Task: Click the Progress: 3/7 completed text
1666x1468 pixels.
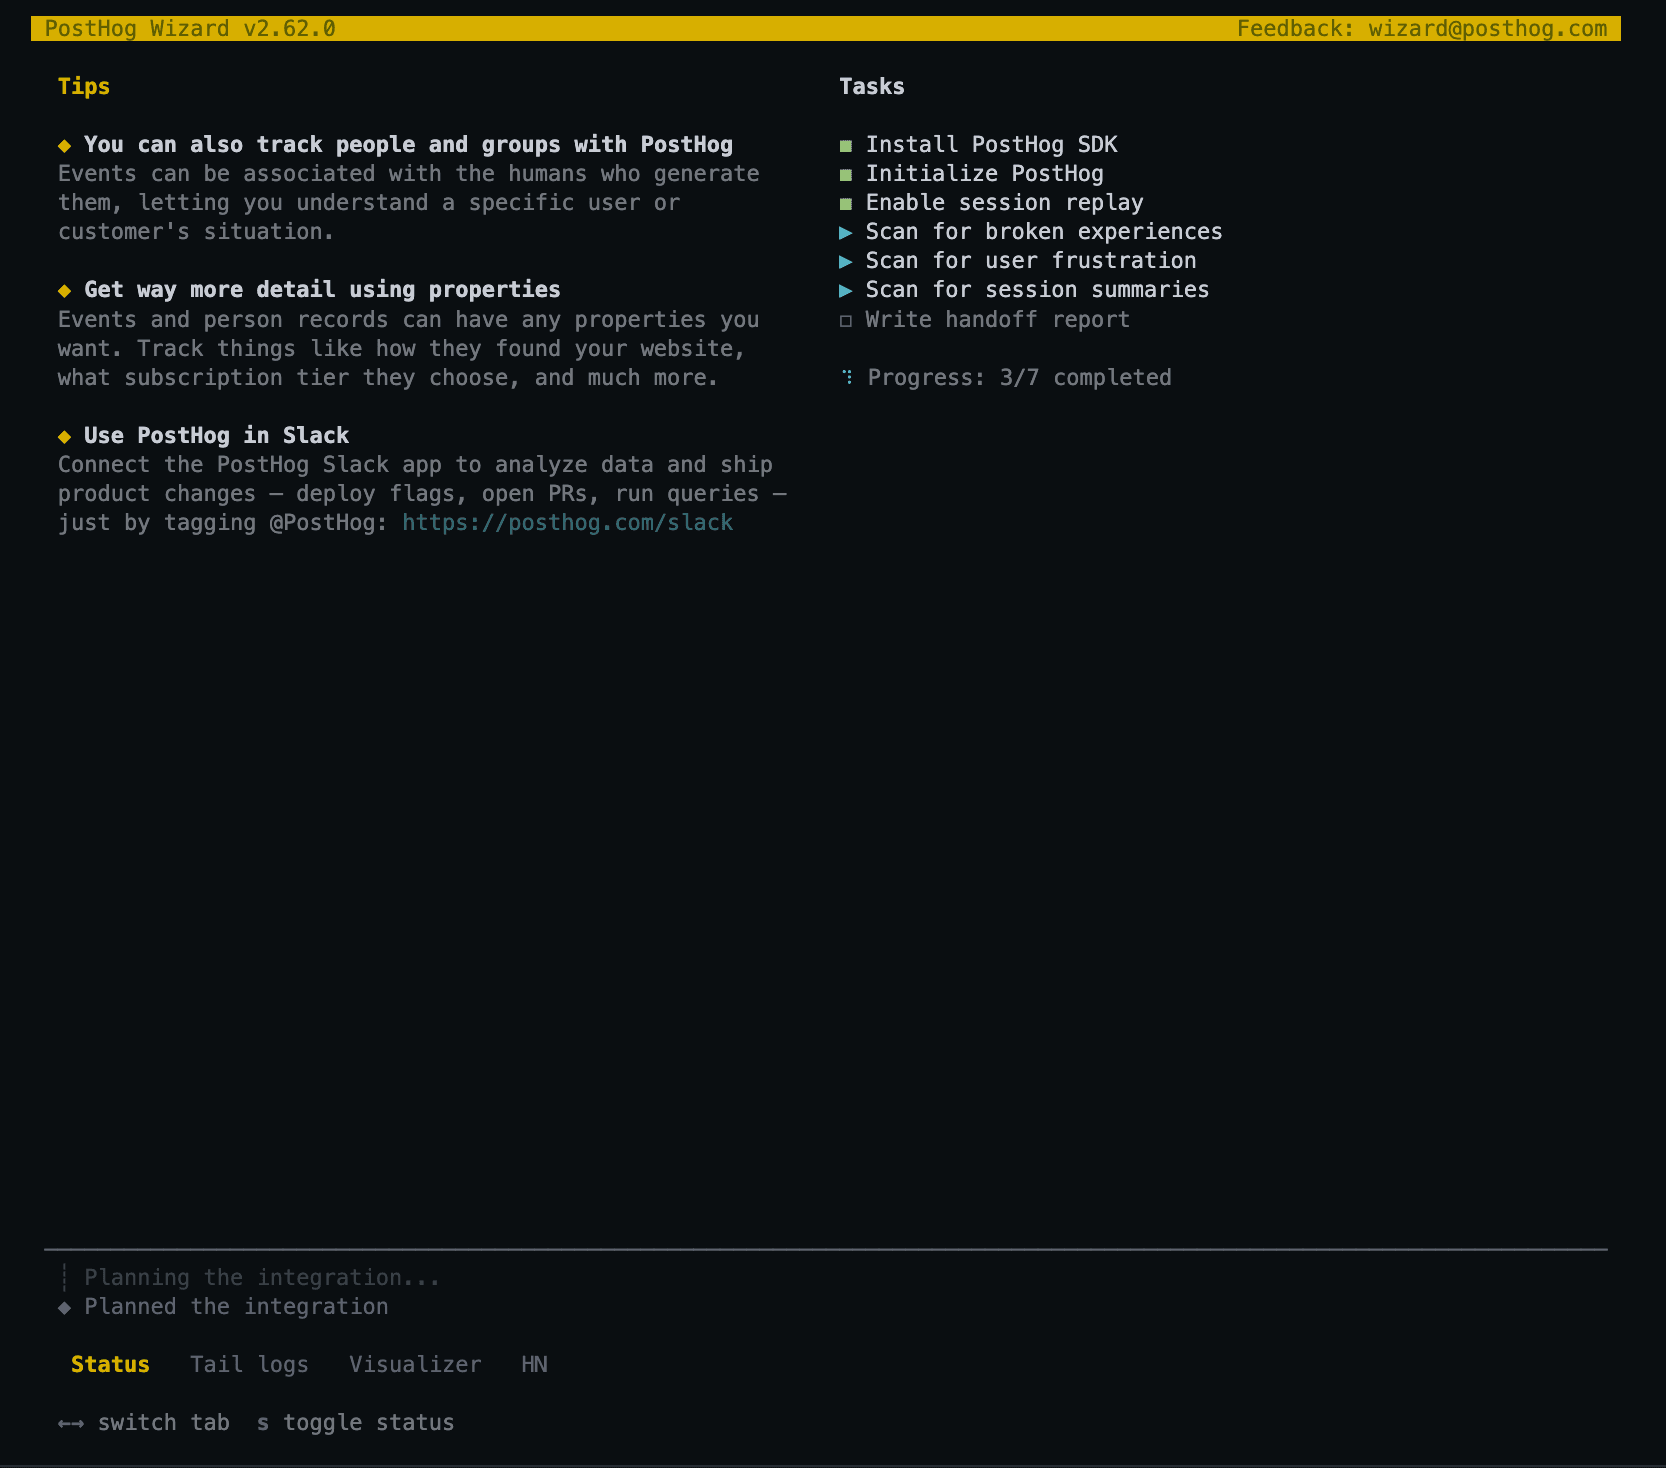Action: click(x=1020, y=378)
